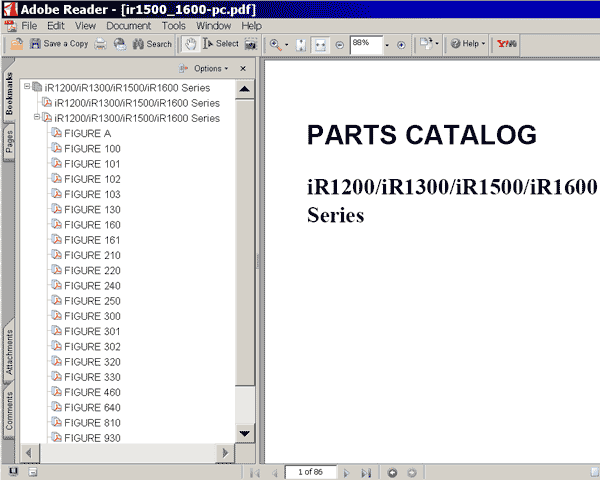Image resolution: width=600 pixels, height=480 pixels.
Task: Open the File menu
Action: click(29, 26)
